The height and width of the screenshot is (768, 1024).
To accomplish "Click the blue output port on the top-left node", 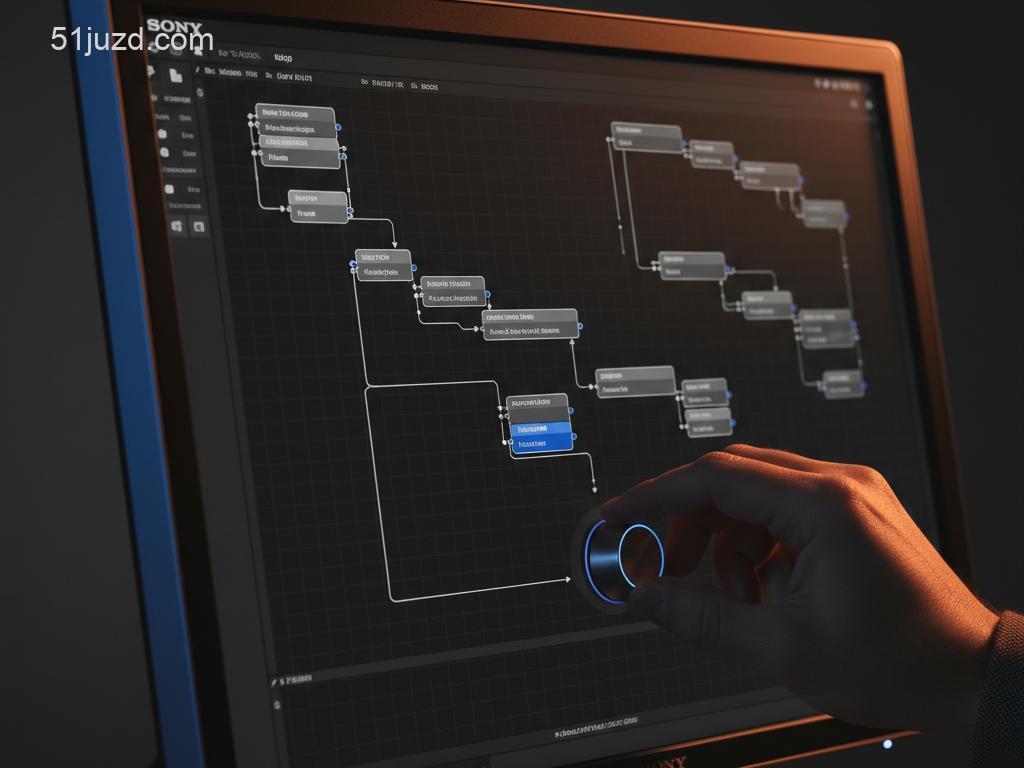I will pos(338,128).
